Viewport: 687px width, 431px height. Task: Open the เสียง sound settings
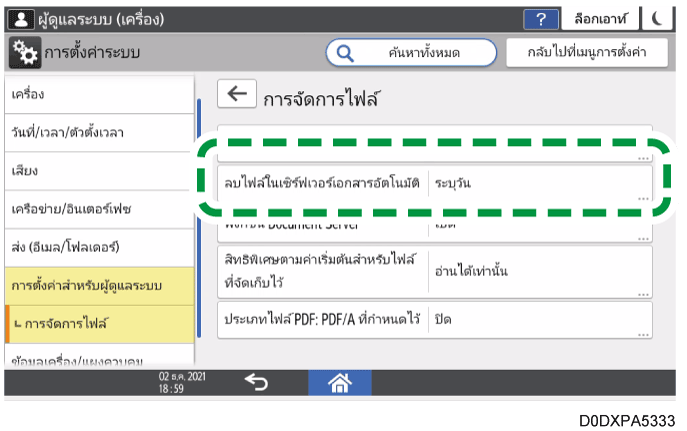[96, 171]
